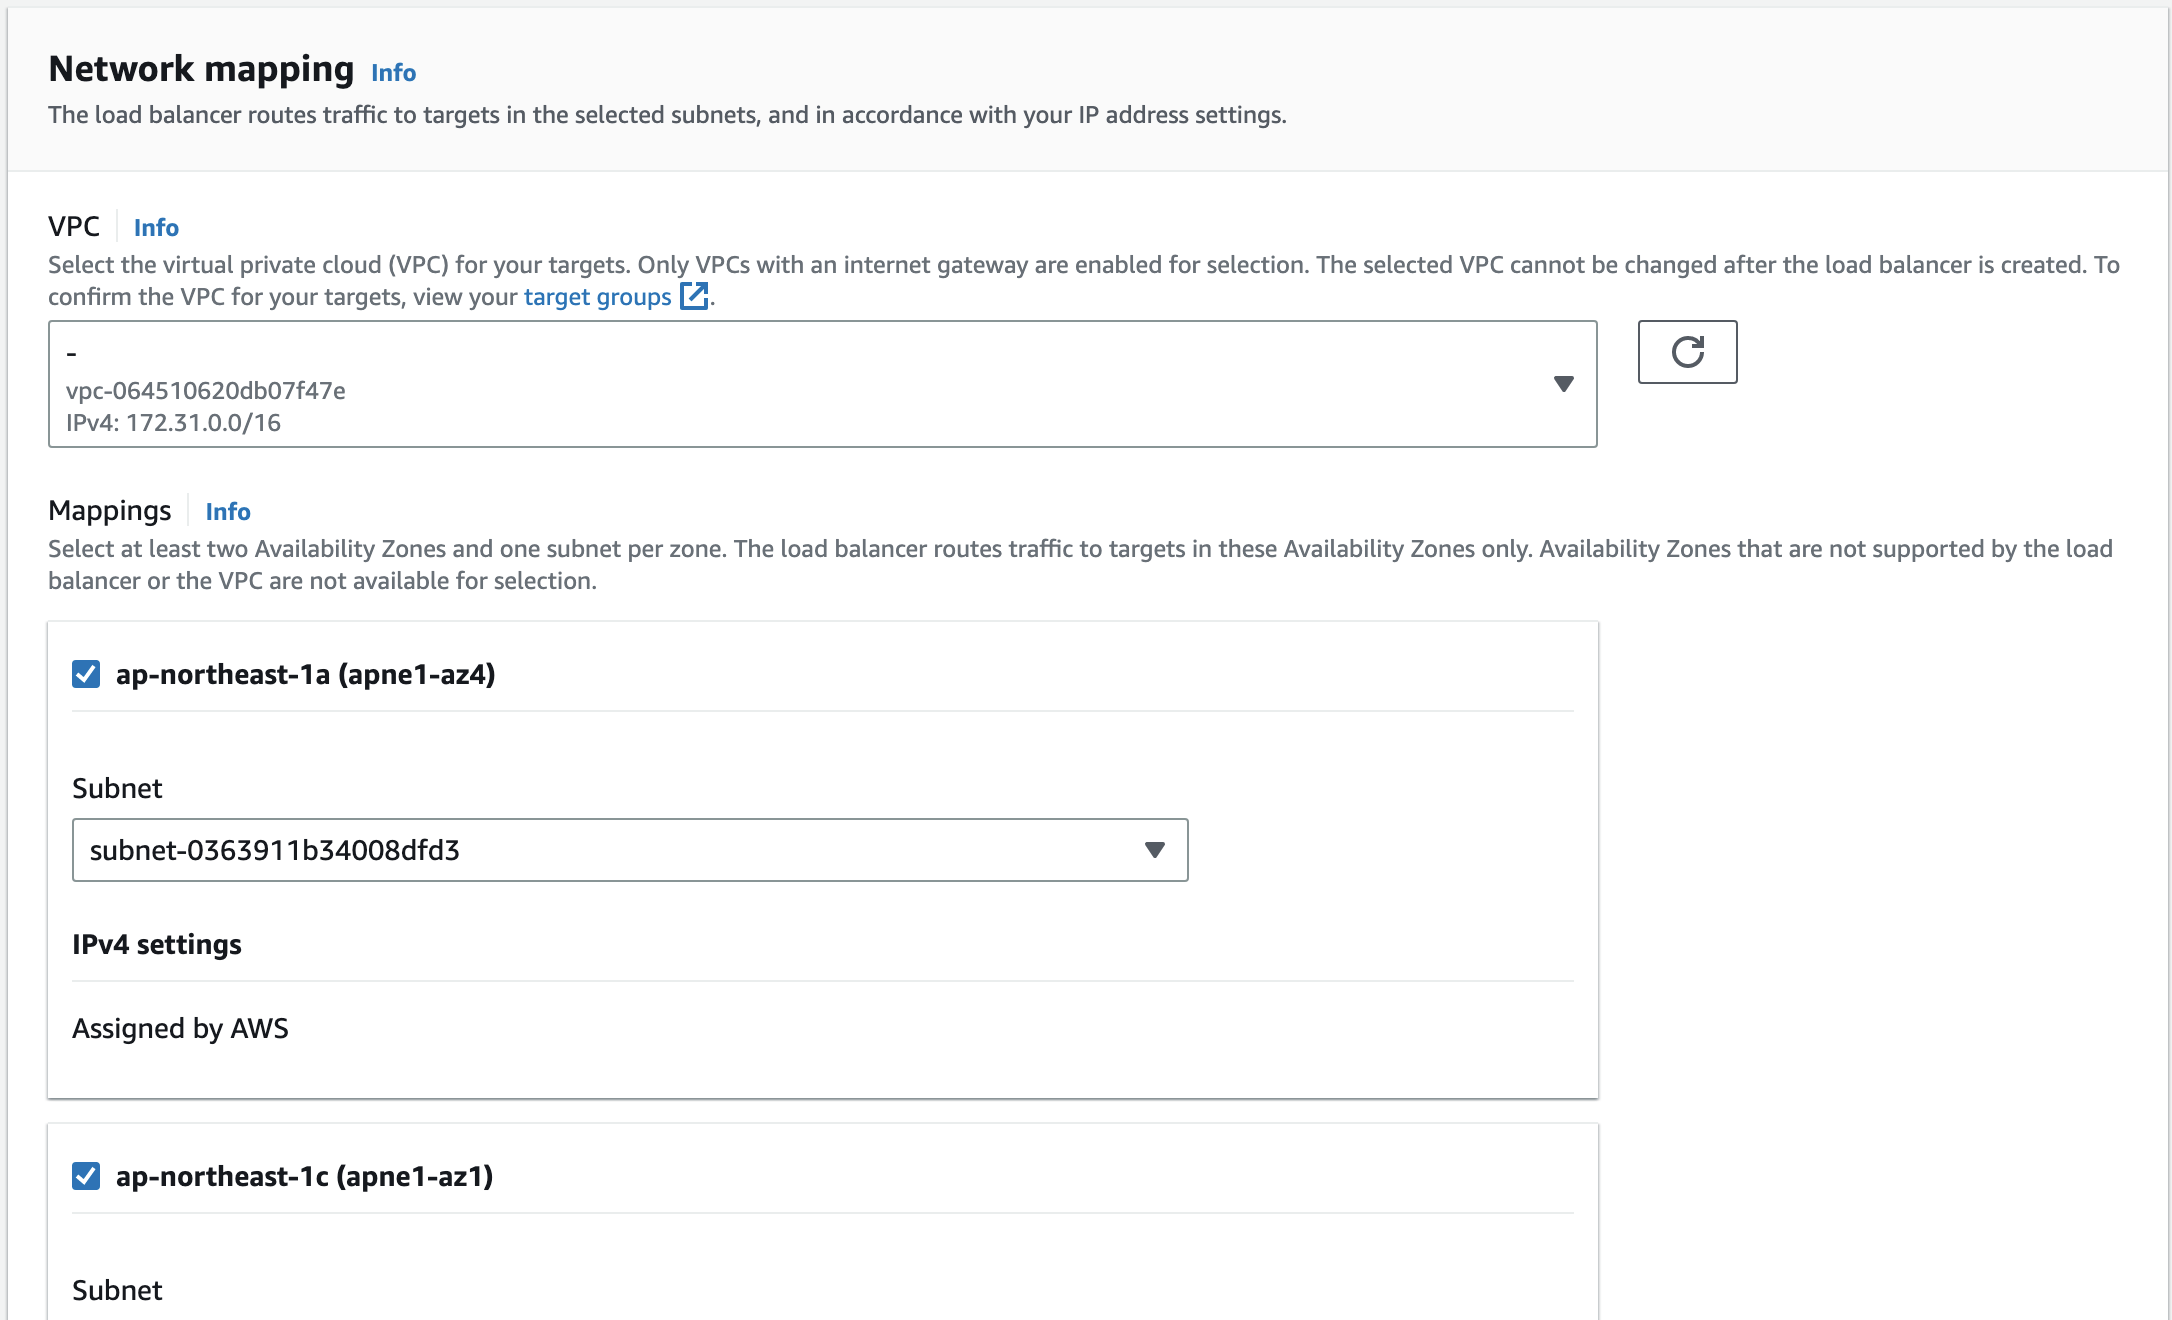This screenshot has height=1320, width=2172.
Task: Click the refresh VPC list button
Action: click(1687, 352)
